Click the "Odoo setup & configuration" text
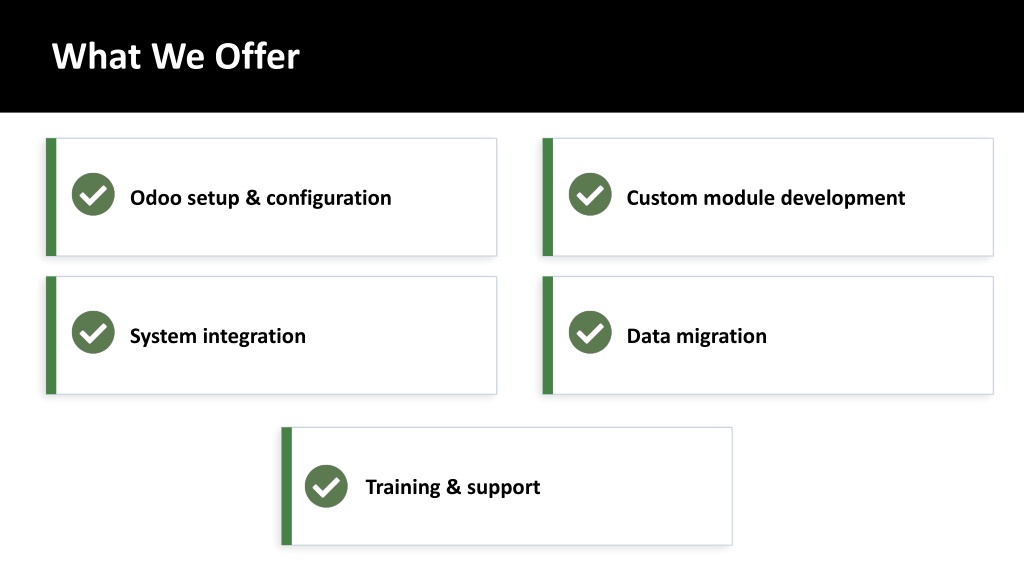This screenshot has height=576, width=1024. pyautogui.click(x=261, y=198)
